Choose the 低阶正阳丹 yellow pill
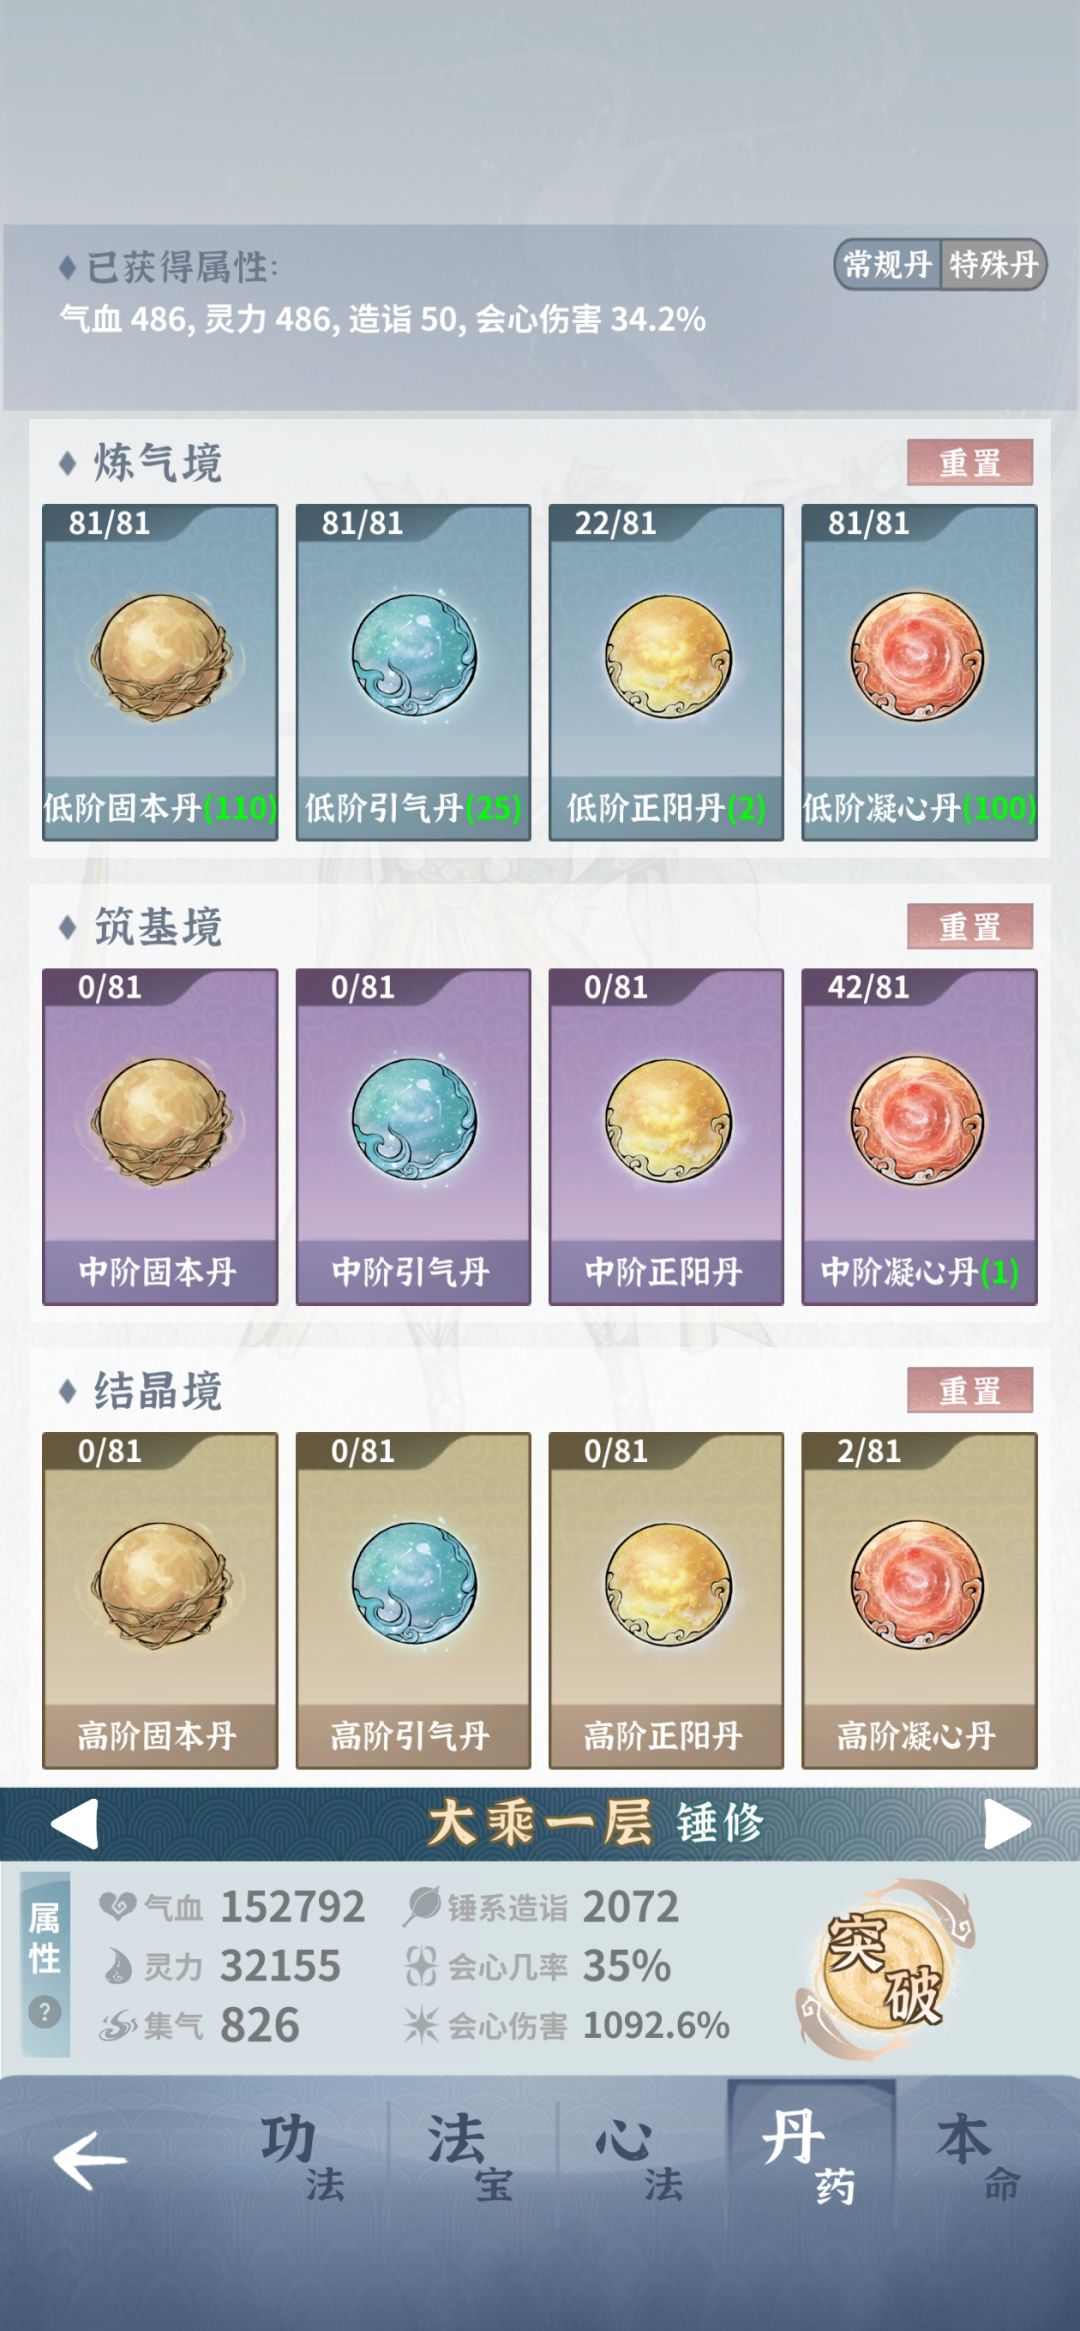Image resolution: width=1080 pixels, height=2331 pixels. coord(667,657)
